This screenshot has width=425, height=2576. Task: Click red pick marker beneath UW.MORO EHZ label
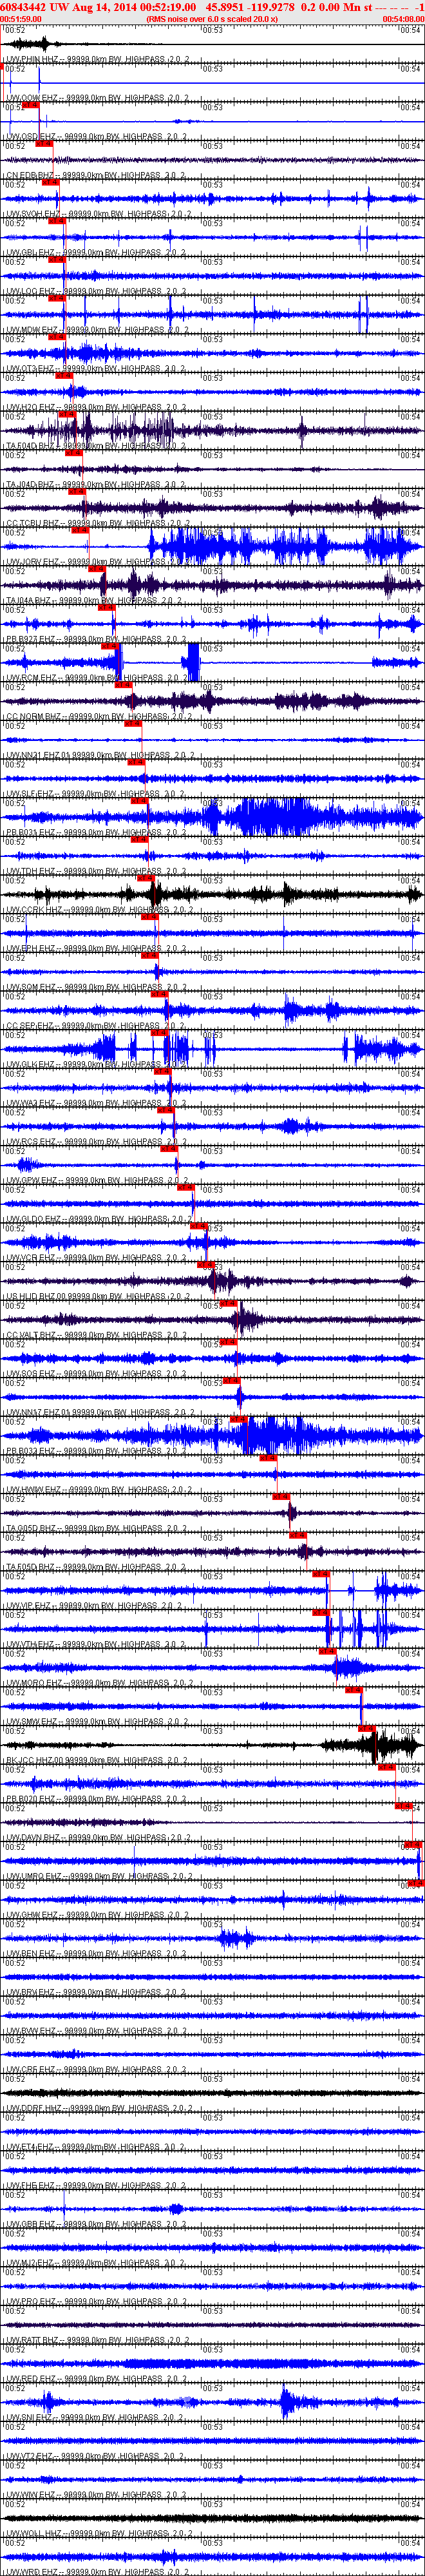click(354, 1689)
